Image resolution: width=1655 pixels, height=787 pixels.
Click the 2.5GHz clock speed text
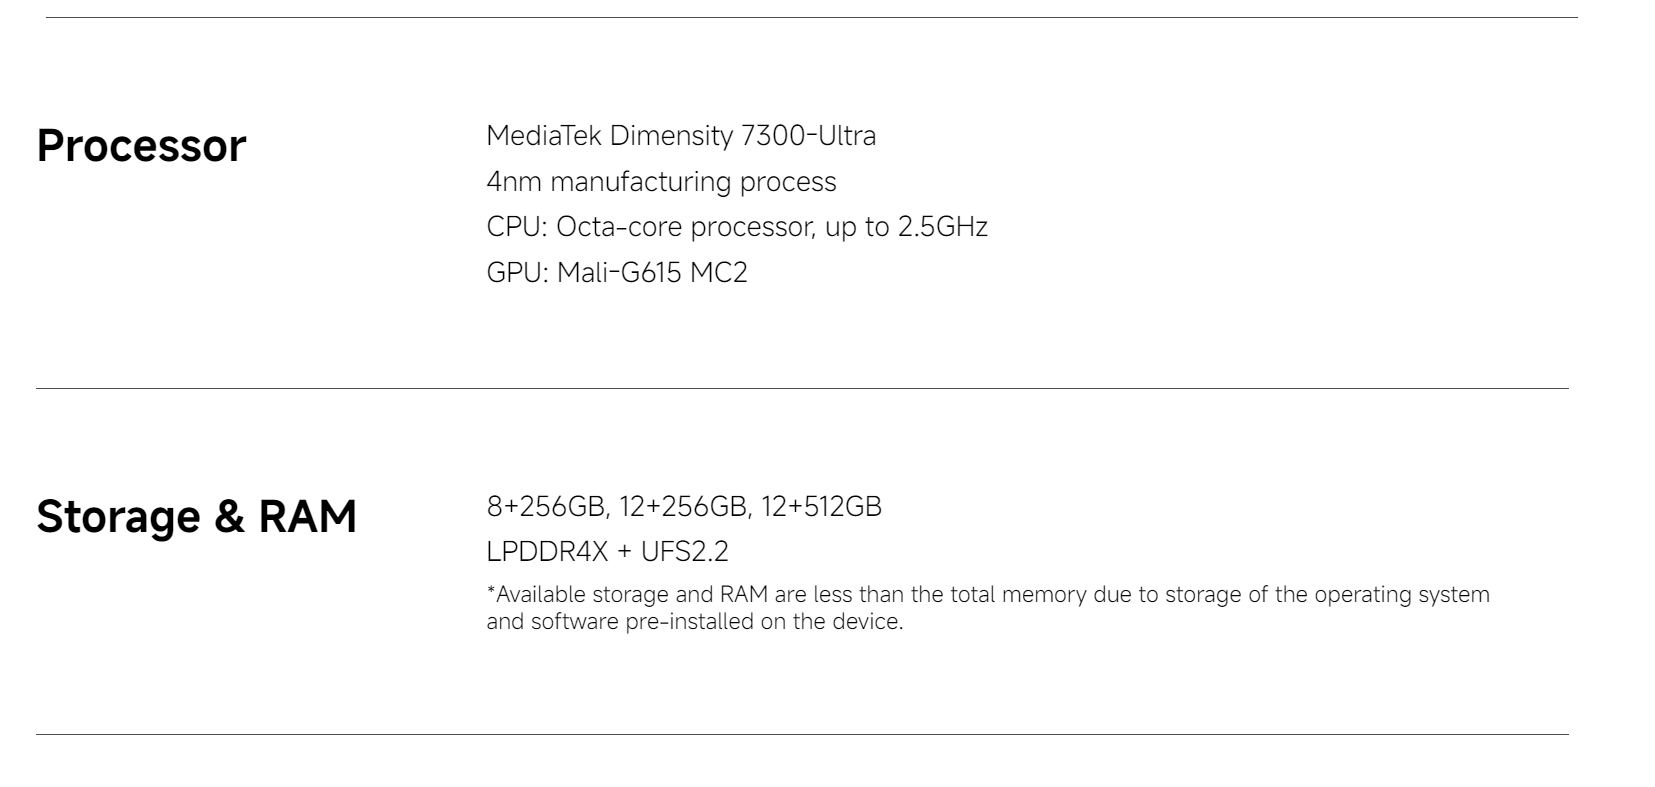pyautogui.click(x=942, y=227)
